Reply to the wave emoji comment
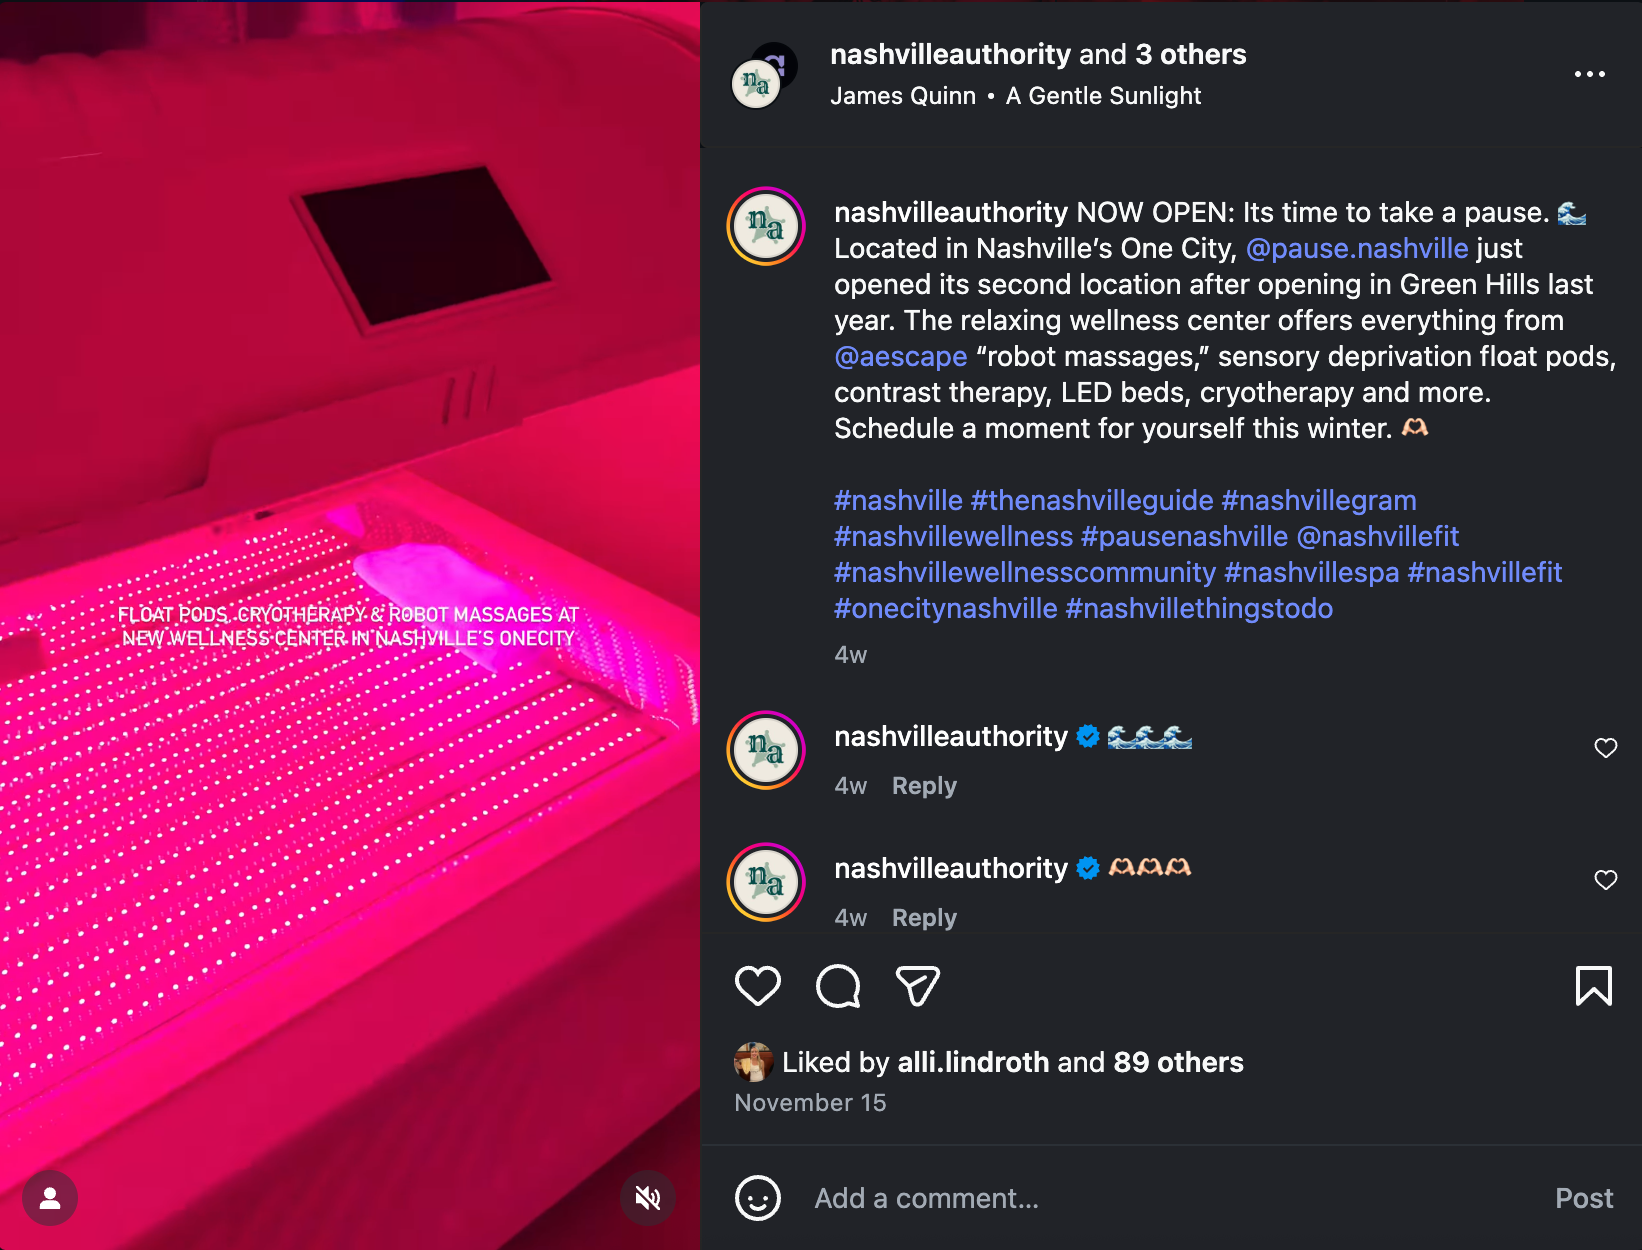 (924, 786)
